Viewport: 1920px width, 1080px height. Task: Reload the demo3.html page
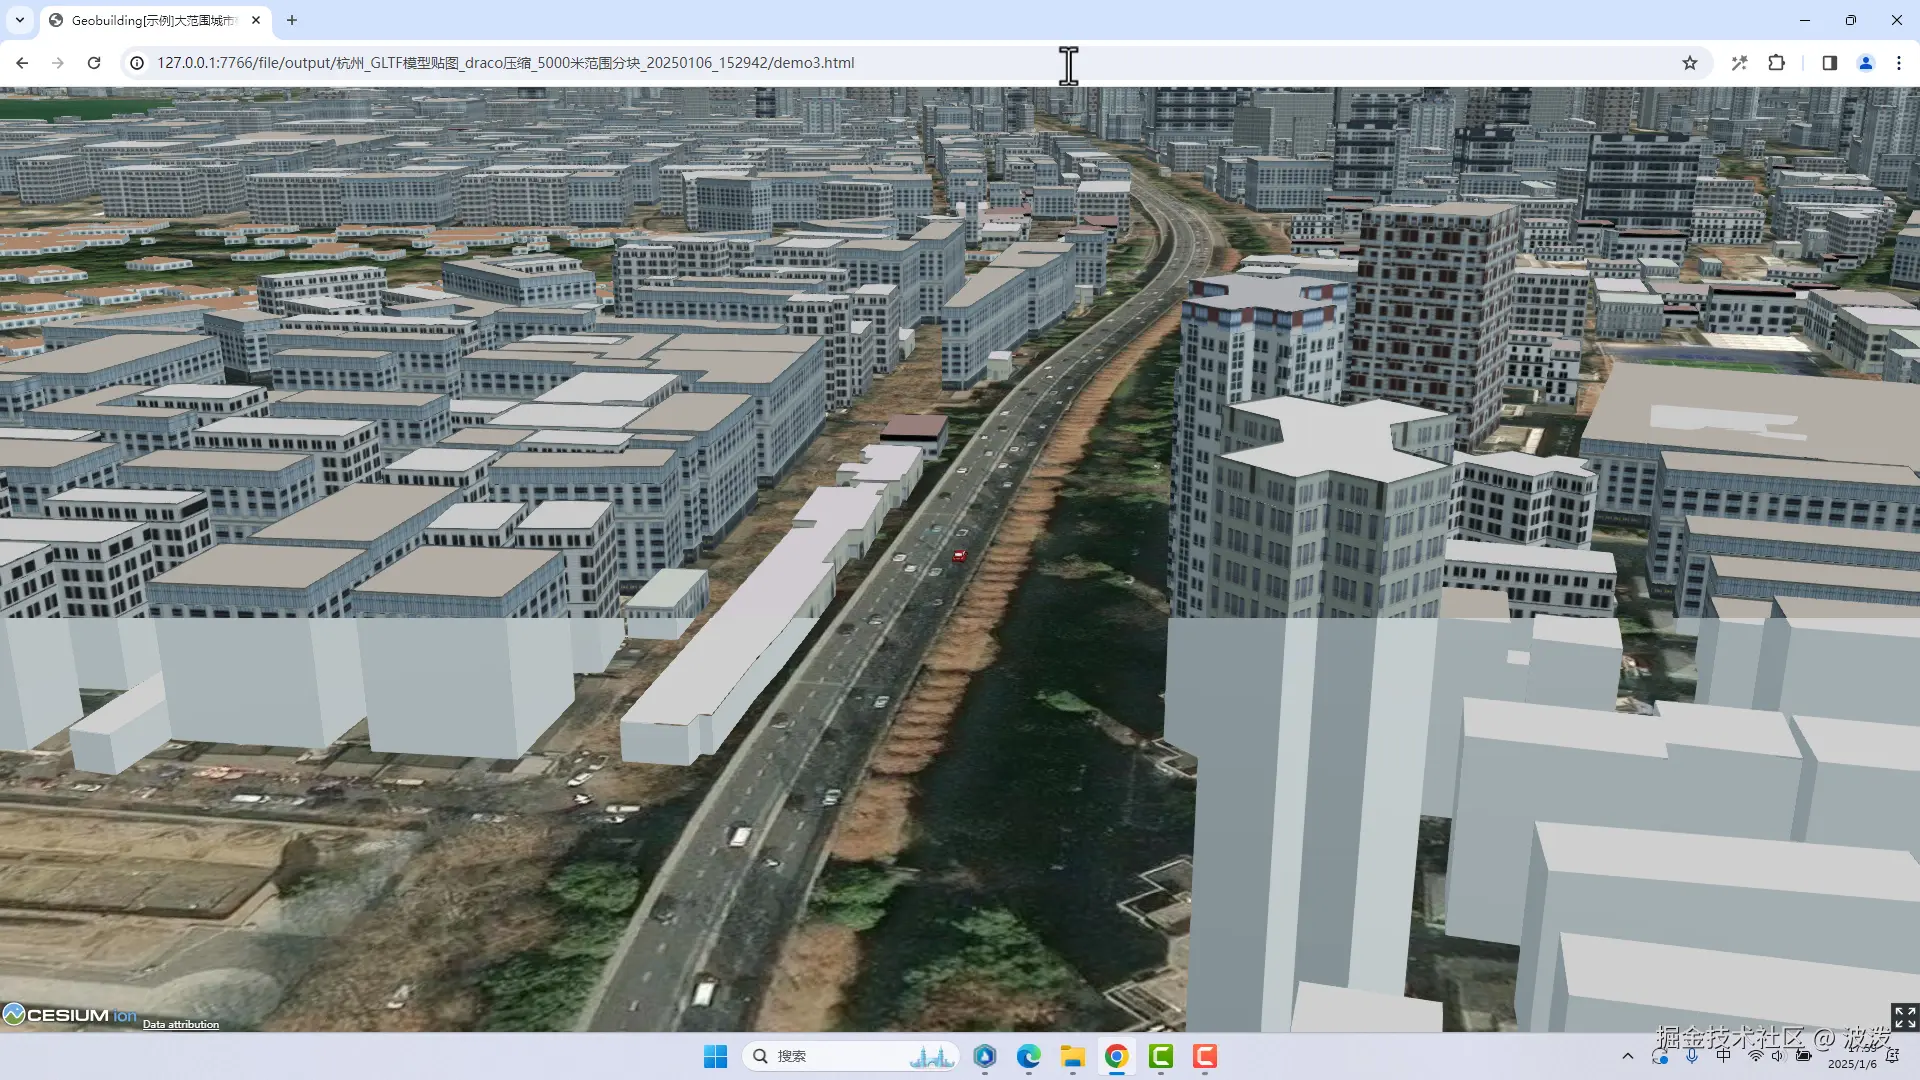coord(94,63)
